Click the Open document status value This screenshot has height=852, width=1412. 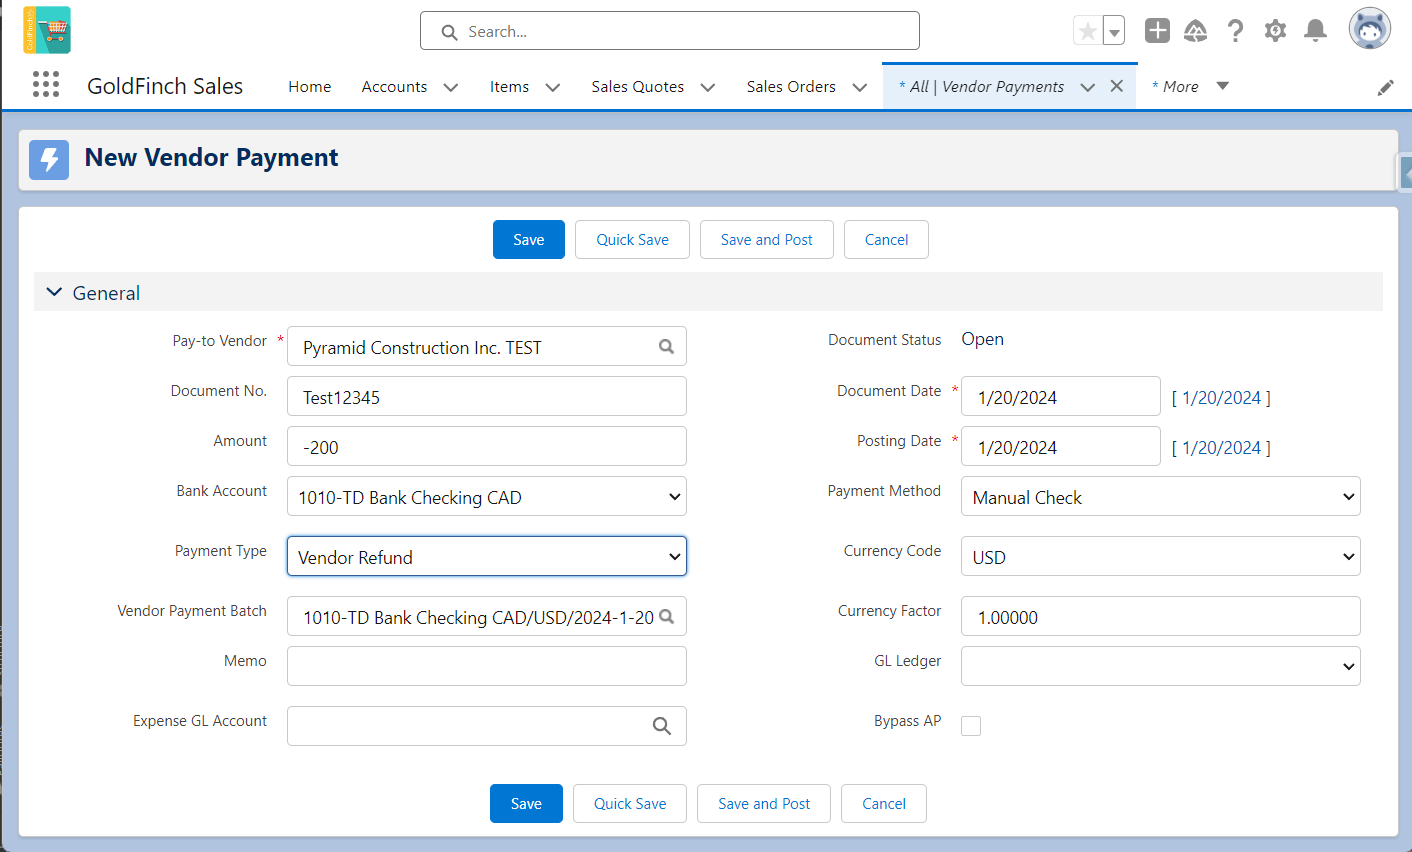pos(983,339)
